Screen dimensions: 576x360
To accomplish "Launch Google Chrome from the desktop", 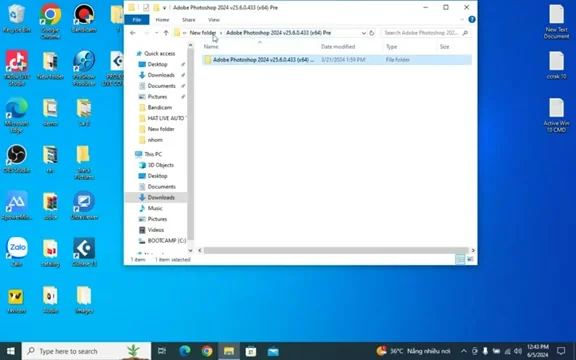I will pos(50,21).
